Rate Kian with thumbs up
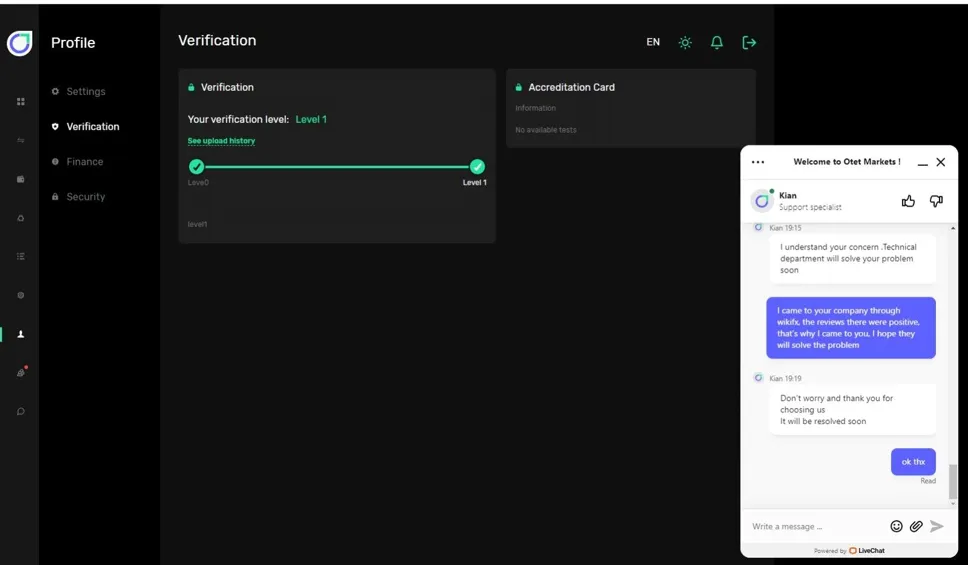This screenshot has width=968, height=565. [908, 201]
